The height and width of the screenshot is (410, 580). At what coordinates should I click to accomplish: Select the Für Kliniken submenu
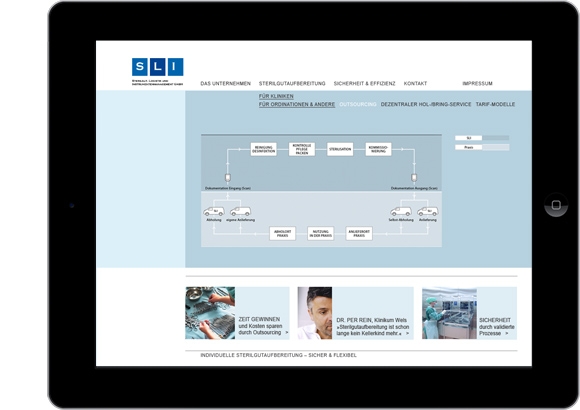pos(276,96)
